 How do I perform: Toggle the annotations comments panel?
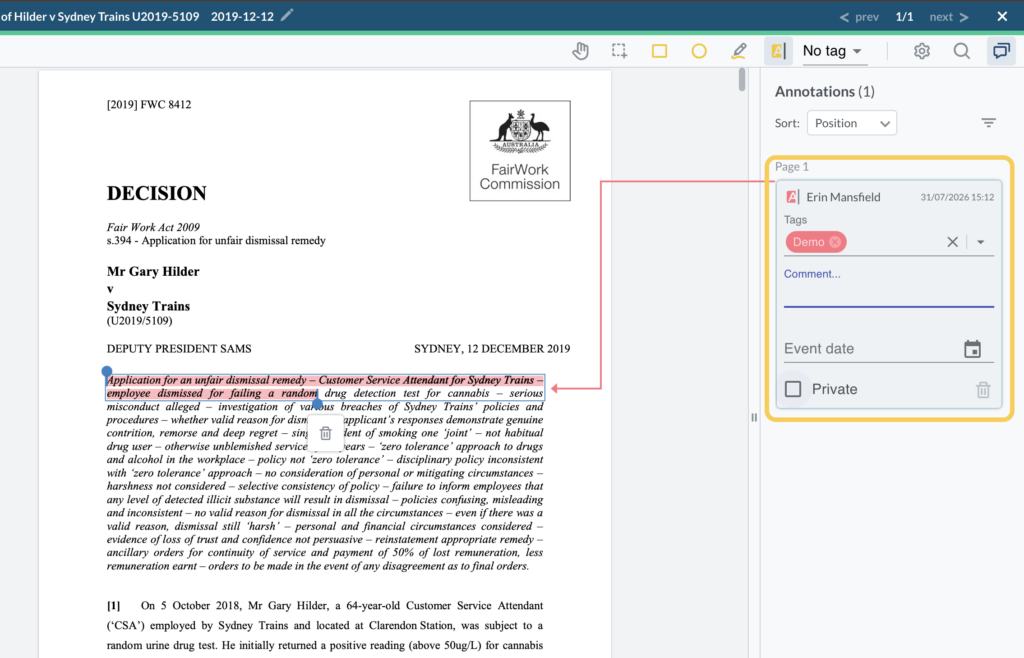tap(1000, 51)
